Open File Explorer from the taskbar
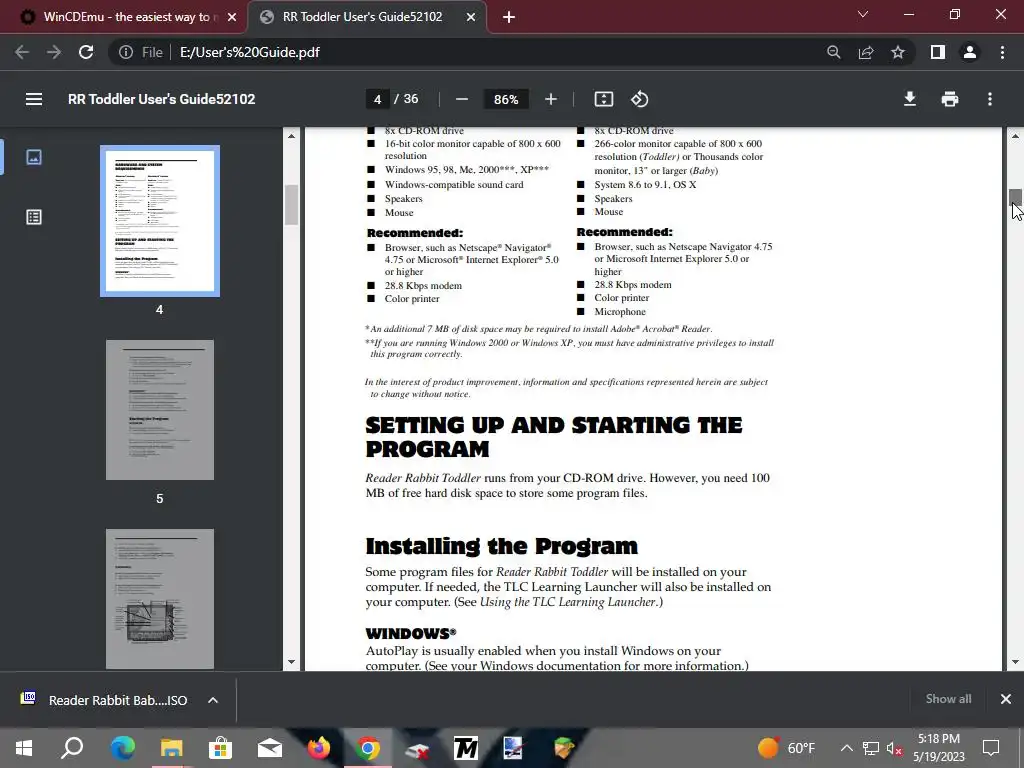This screenshot has height=768, width=1024. point(171,748)
